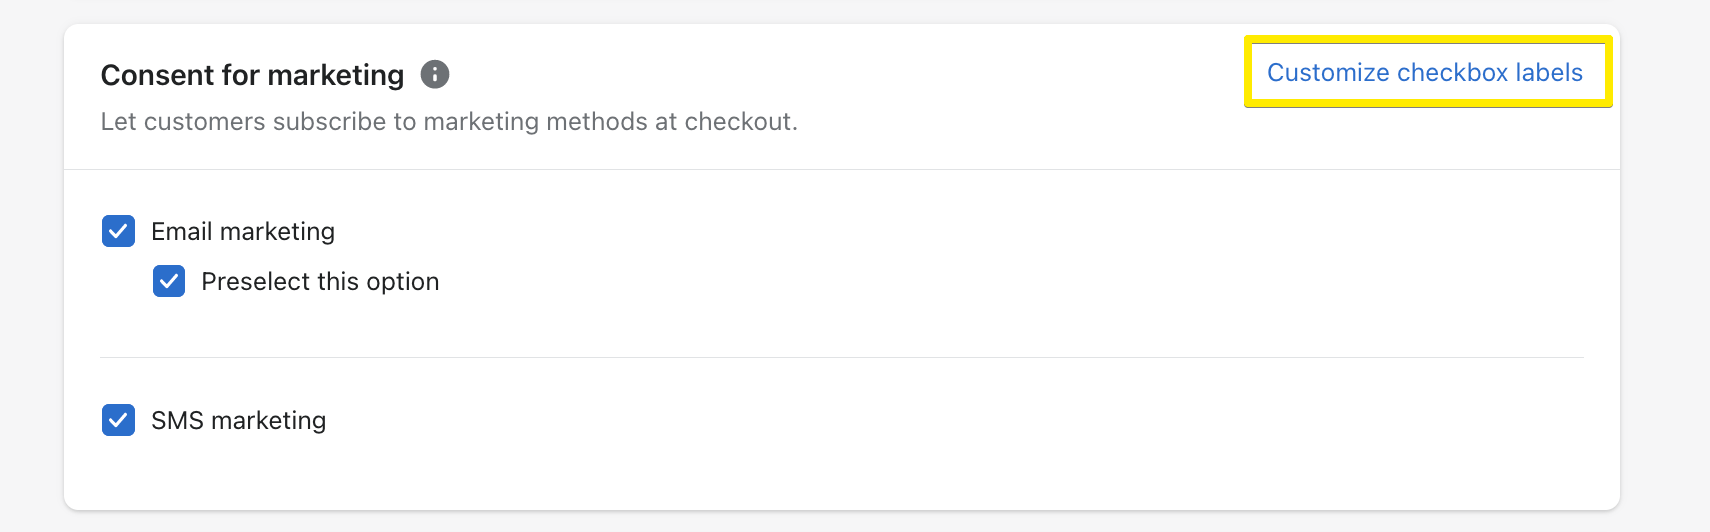This screenshot has width=1710, height=532.
Task: Disable the Preselect this option checkbox
Action: 169,281
